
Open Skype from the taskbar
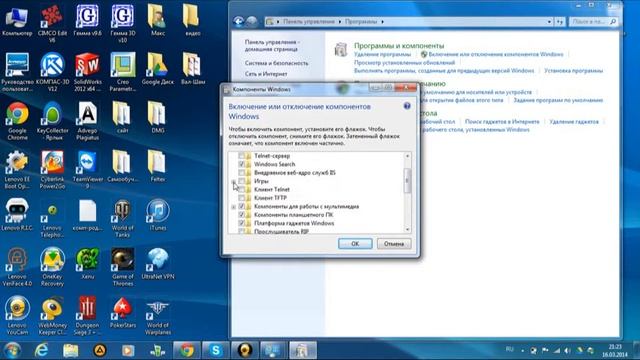point(215,350)
